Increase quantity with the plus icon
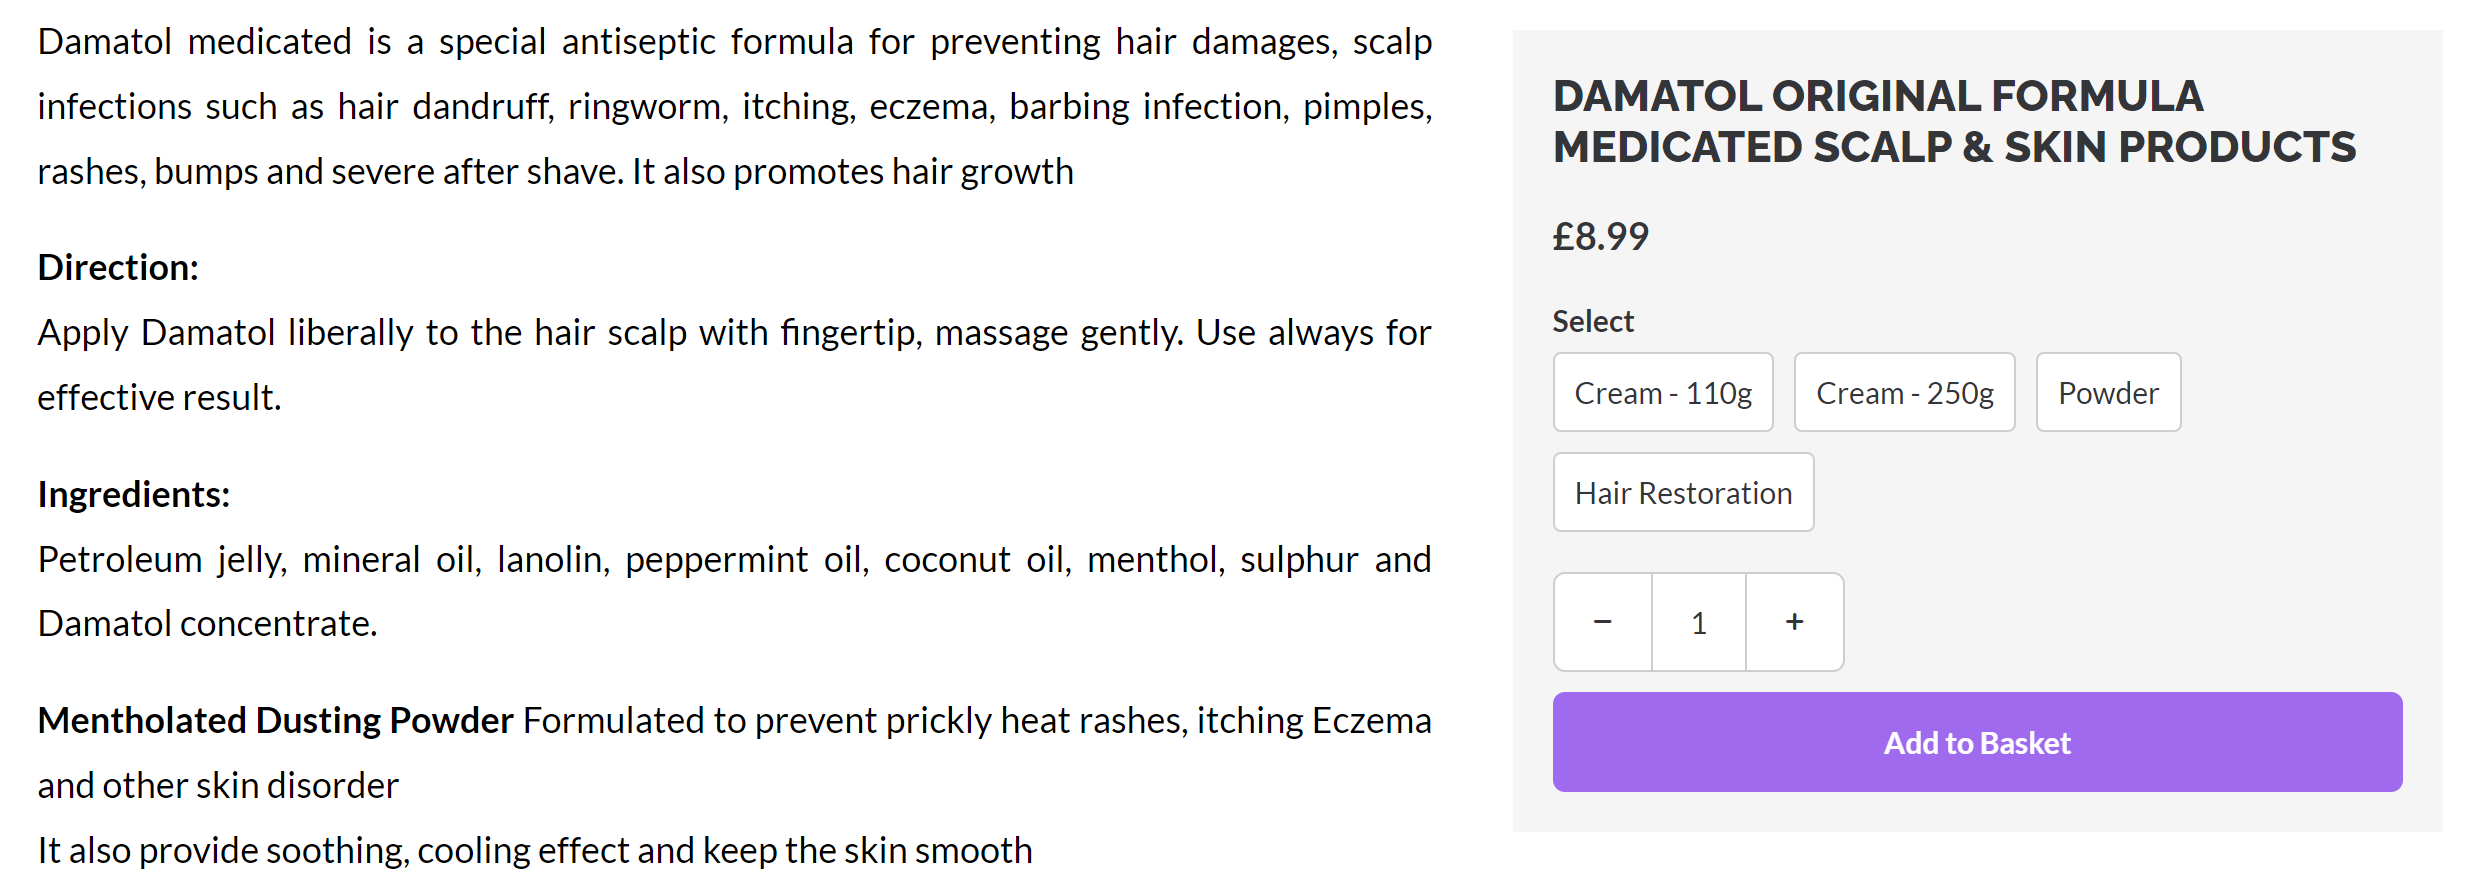Screen dimensions: 2486x886 [x=1795, y=622]
